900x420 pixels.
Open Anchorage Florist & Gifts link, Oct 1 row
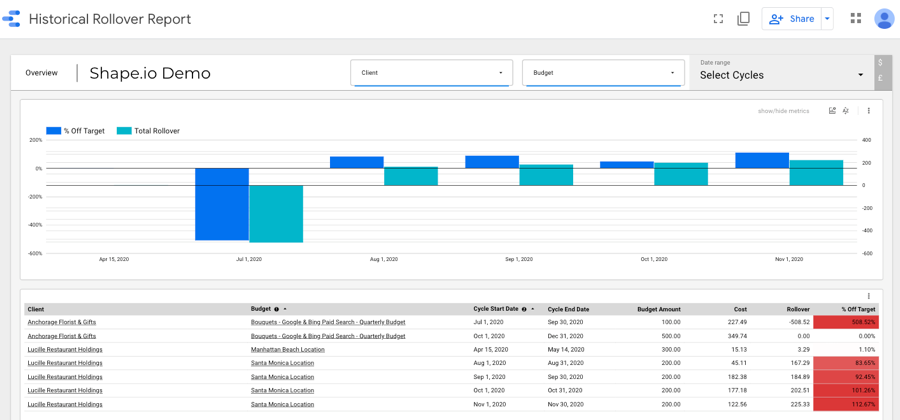coord(62,336)
